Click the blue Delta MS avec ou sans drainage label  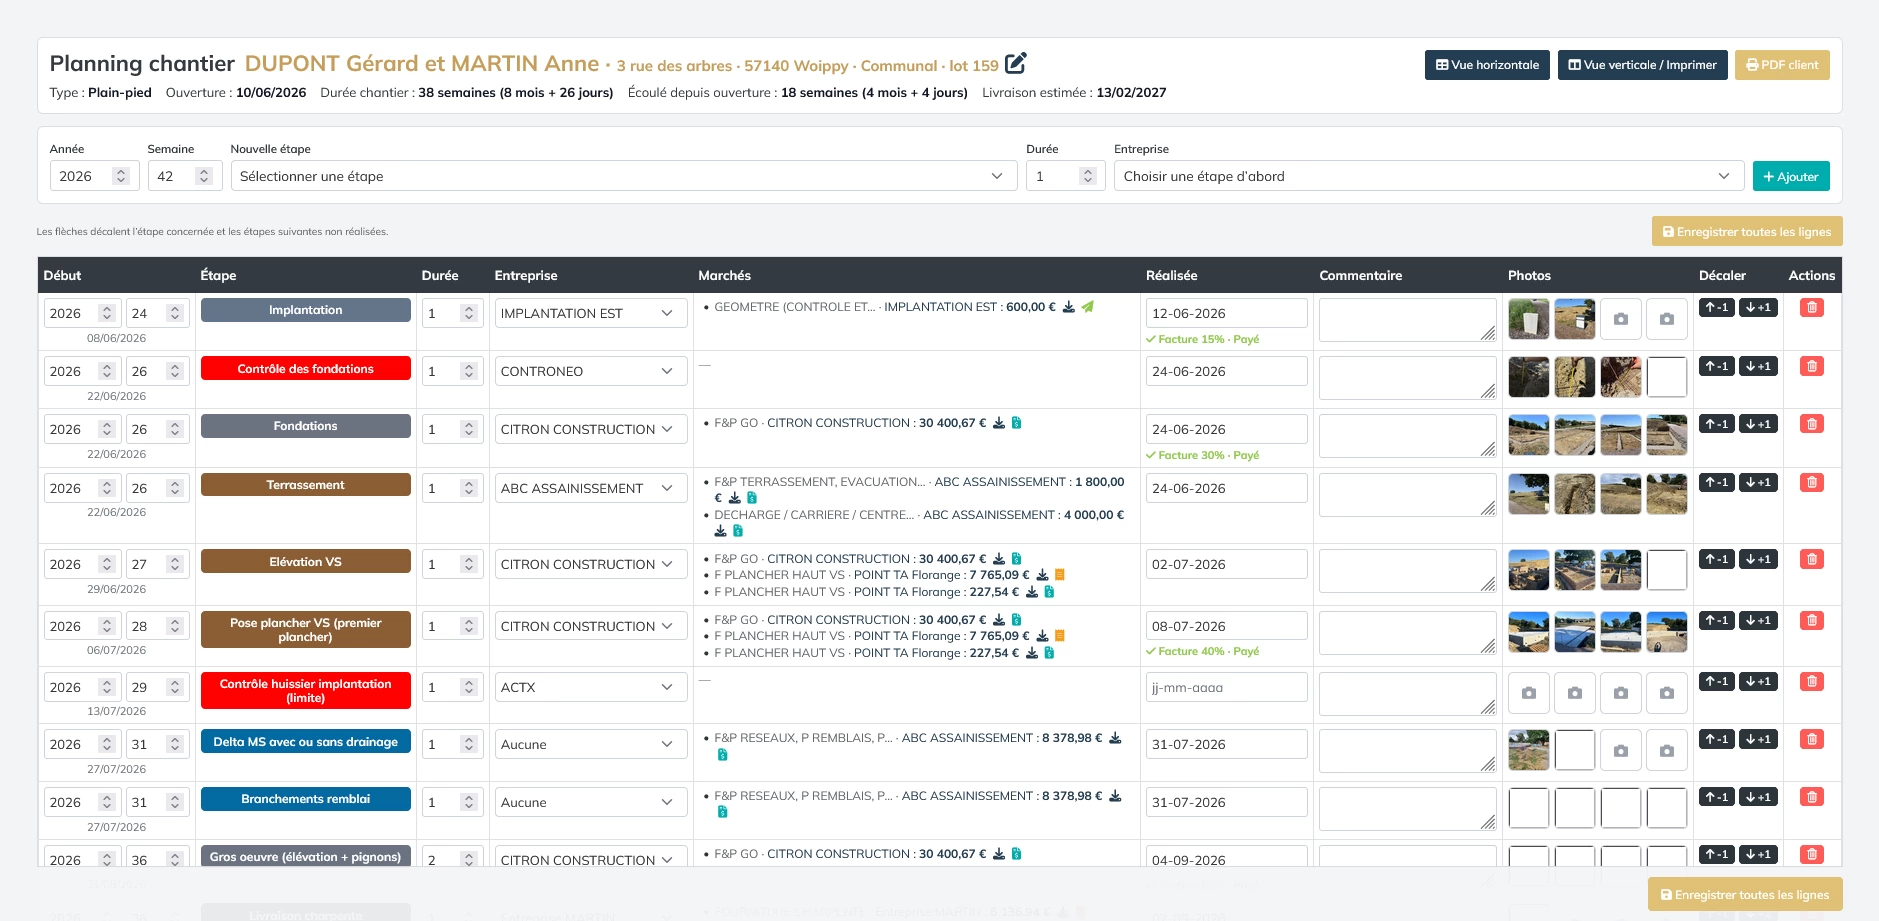306,742
